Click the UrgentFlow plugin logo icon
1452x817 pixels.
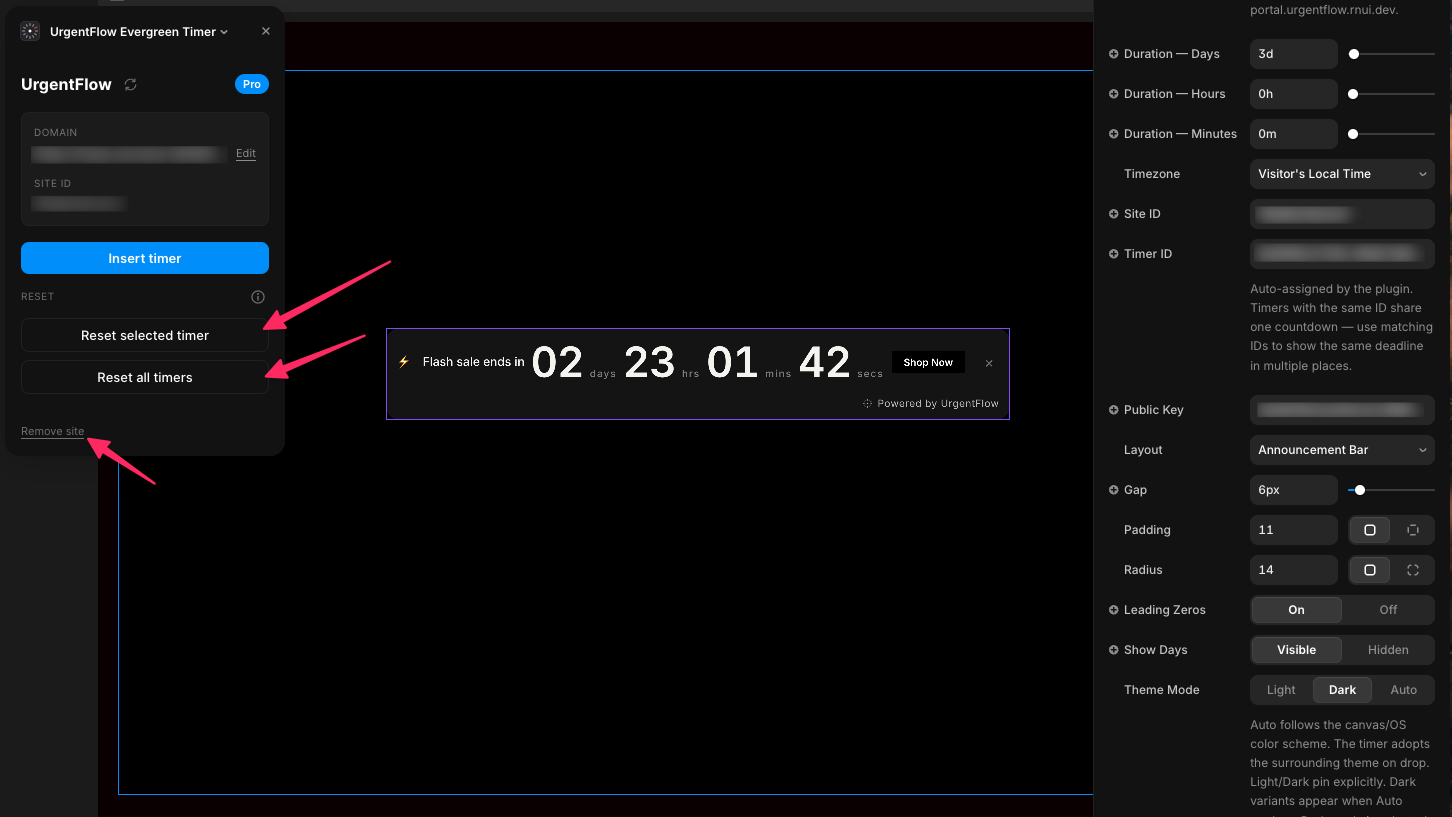[30, 31]
